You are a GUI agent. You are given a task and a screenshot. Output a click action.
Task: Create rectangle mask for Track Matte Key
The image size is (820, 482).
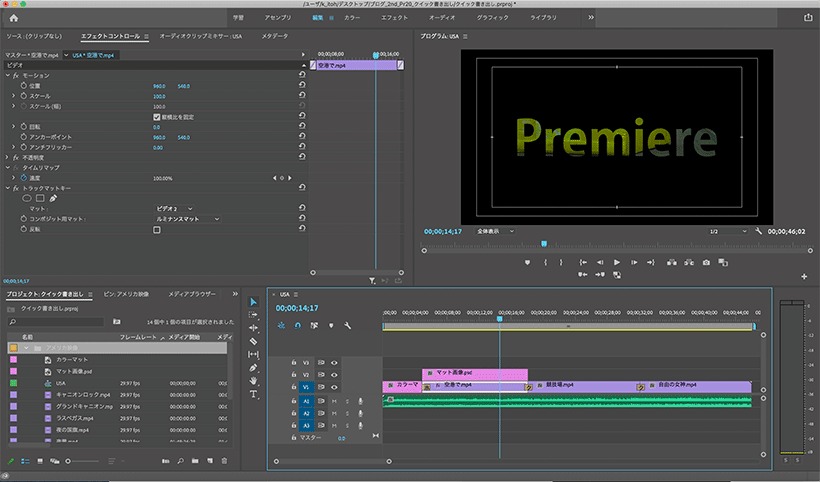tap(40, 198)
